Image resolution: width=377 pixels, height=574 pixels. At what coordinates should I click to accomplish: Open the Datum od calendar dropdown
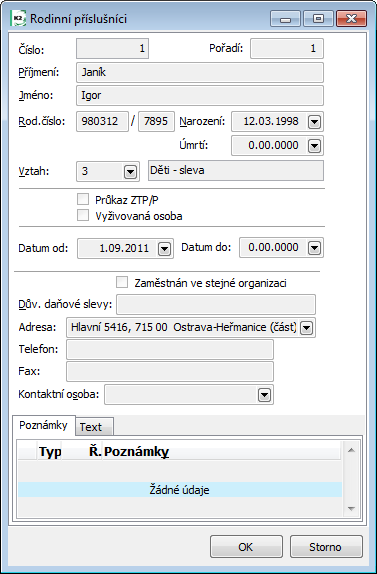pos(164,249)
